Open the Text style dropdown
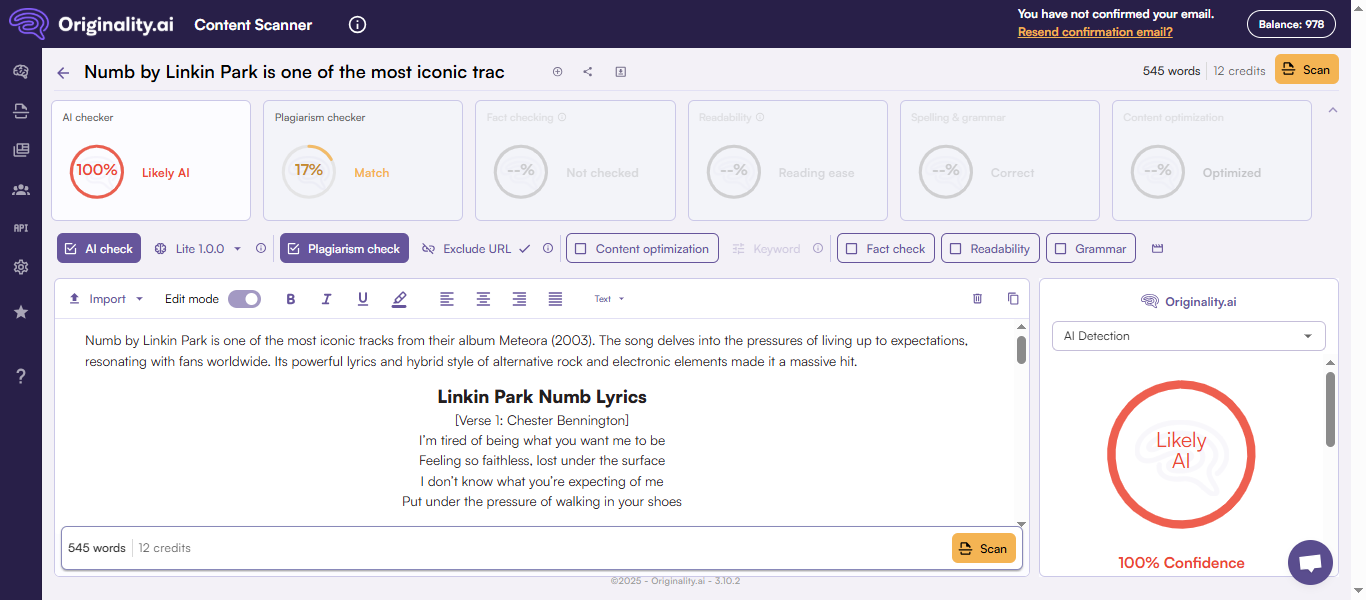 609,299
